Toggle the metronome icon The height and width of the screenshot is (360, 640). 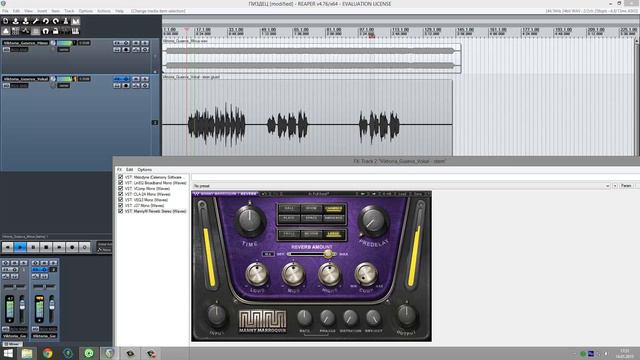[x=66, y=21]
